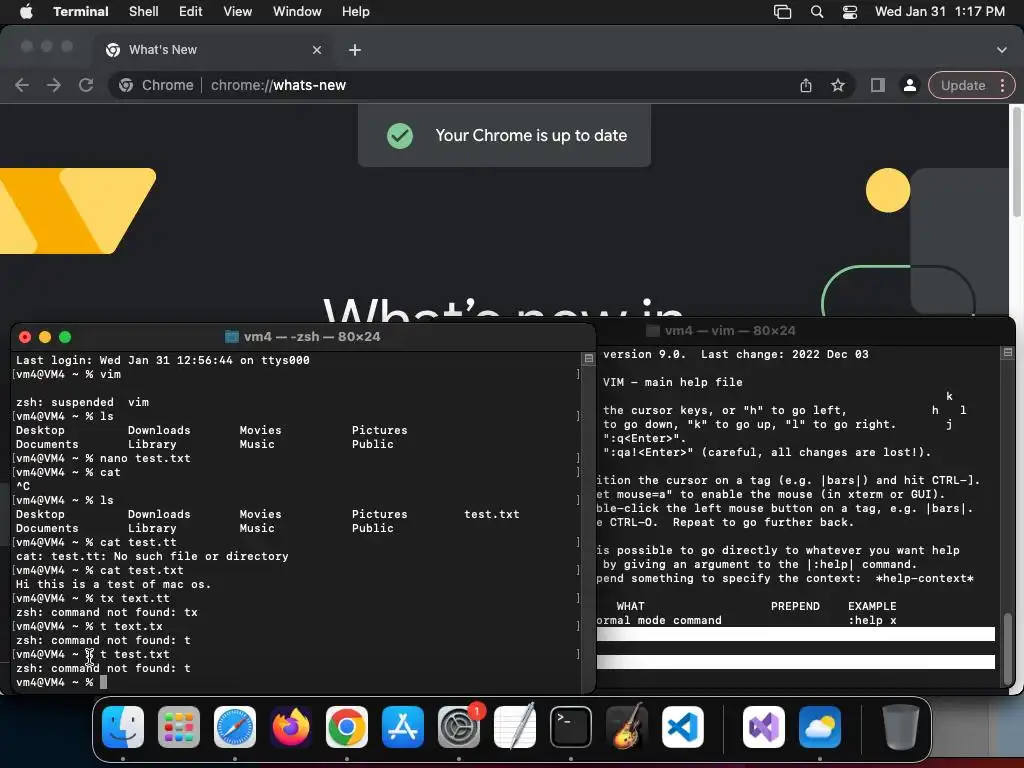
Task: Click Chrome's back arrow
Action: pos(22,85)
